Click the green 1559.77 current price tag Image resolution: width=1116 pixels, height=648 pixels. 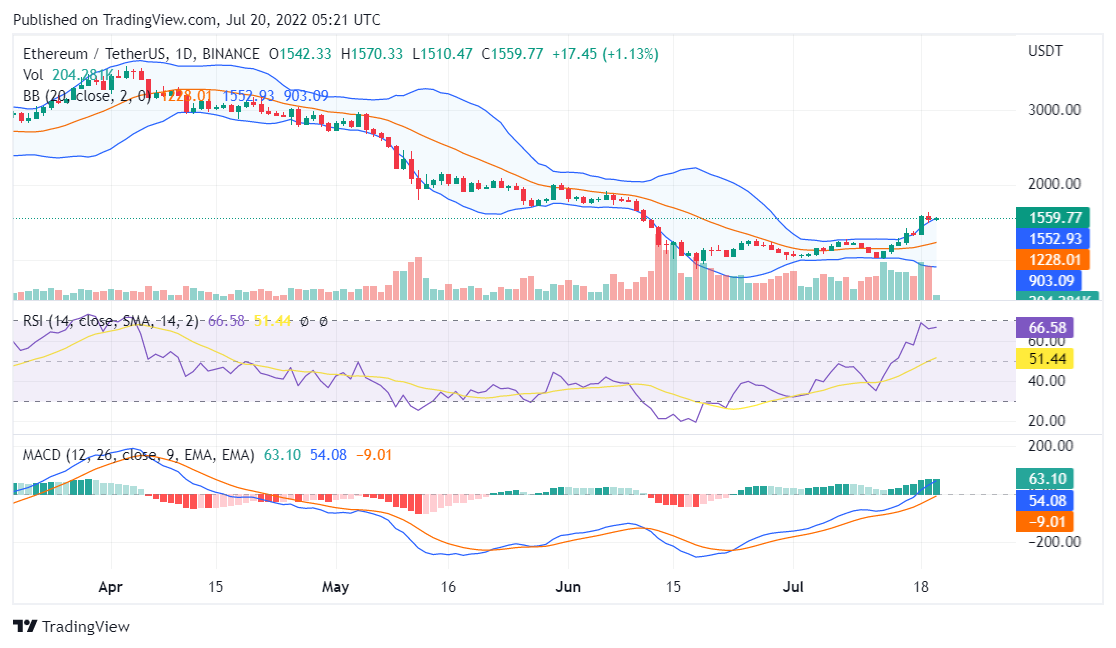click(1055, 217)
